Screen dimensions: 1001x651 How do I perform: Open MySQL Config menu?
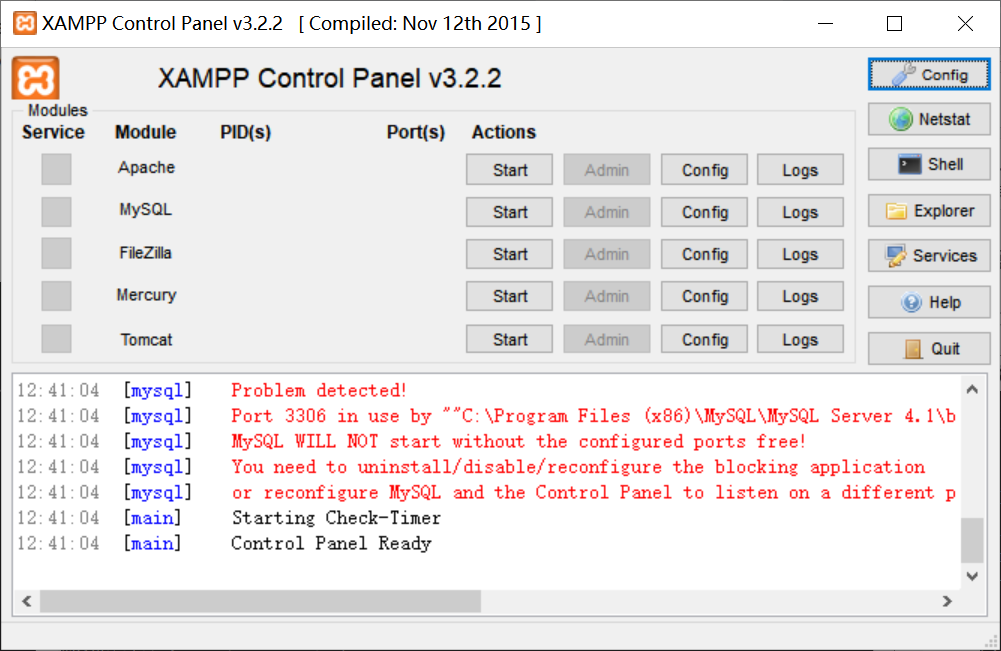point(704,212)
